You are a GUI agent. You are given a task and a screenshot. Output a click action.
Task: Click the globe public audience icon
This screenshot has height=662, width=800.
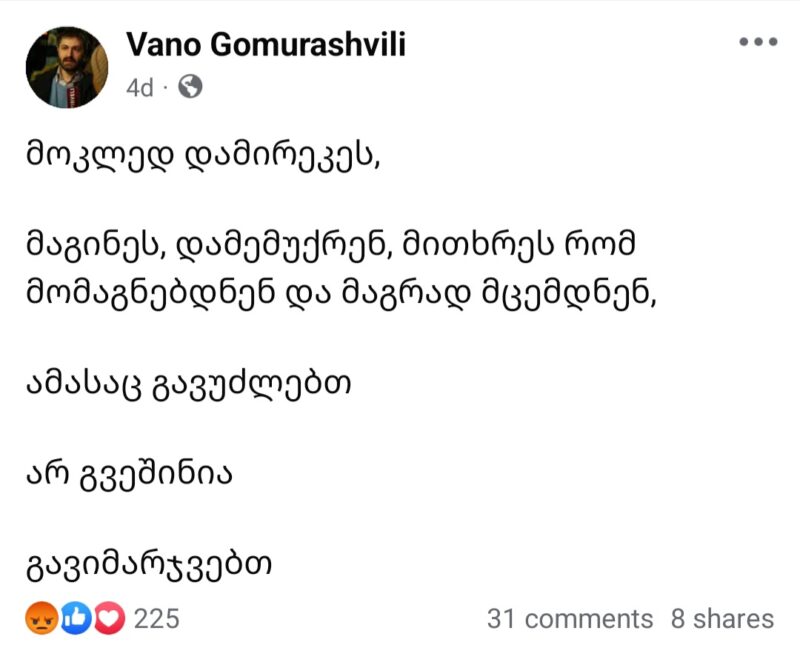(190, 88)
